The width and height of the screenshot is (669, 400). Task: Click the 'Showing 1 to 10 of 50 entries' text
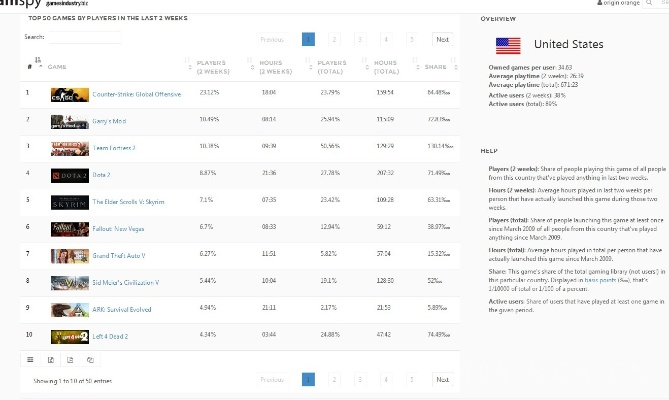point(73,381)
